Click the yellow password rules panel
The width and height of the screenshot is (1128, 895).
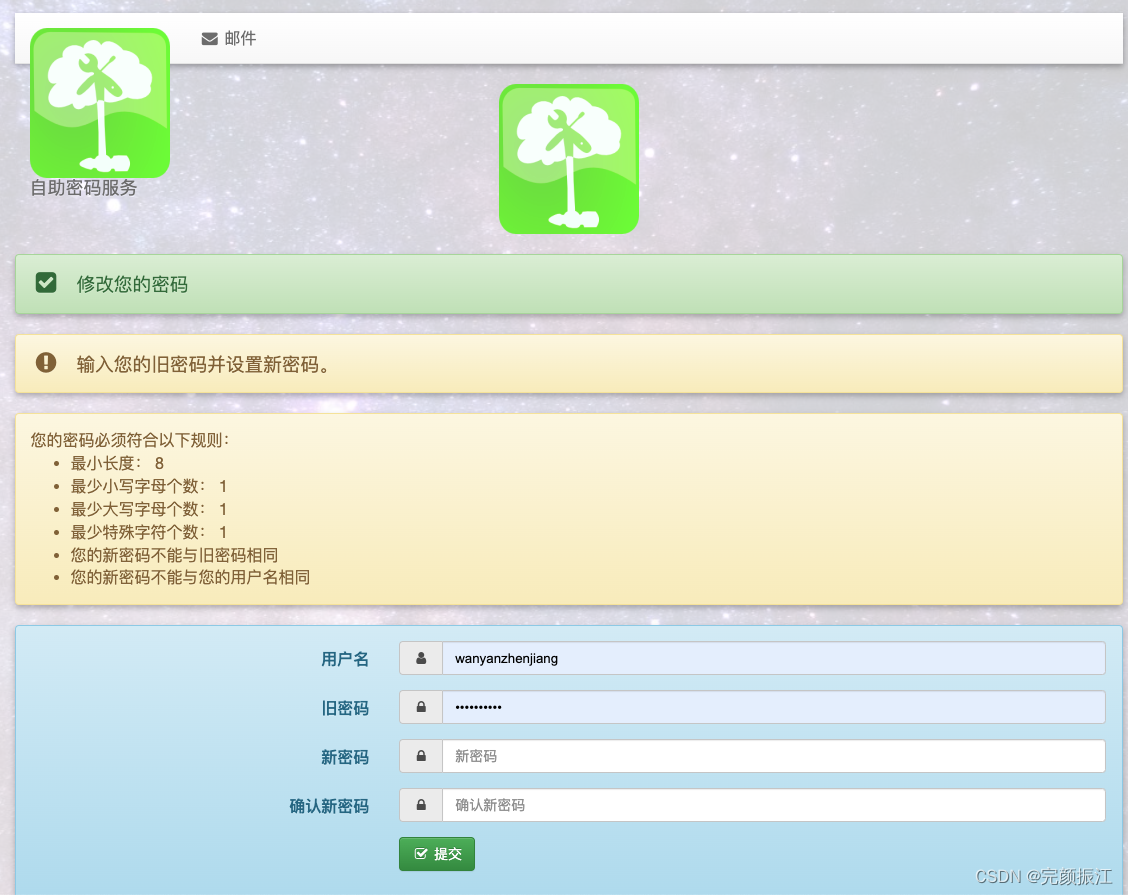(x=564, y=508)
